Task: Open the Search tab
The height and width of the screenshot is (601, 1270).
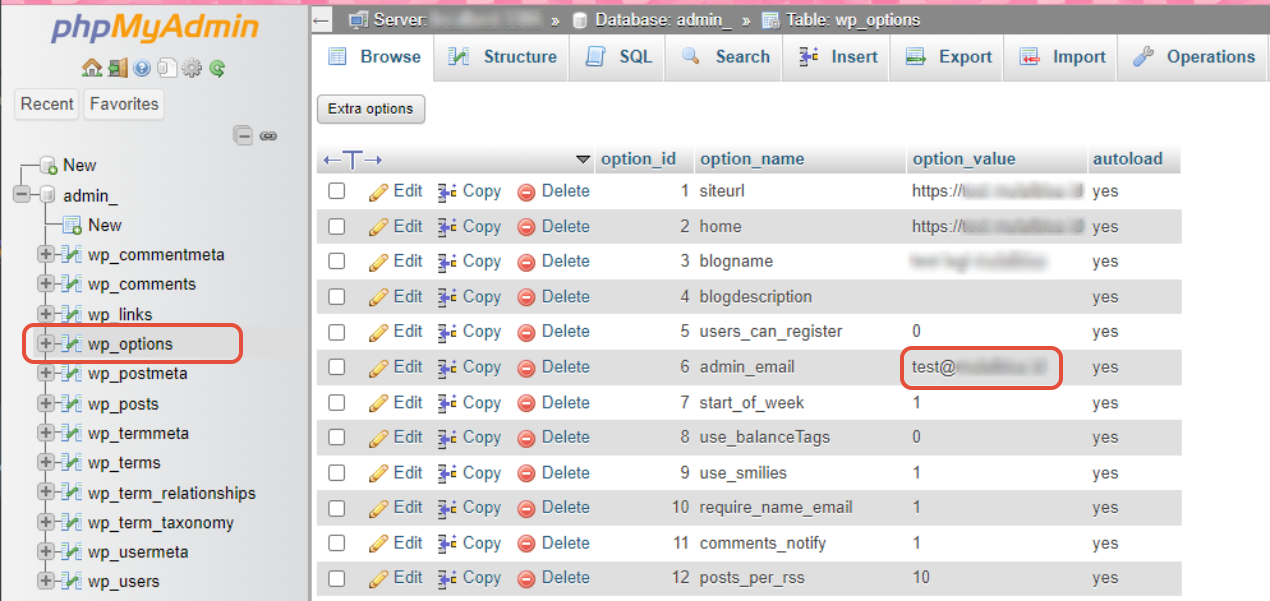Action: click(725, 57)
